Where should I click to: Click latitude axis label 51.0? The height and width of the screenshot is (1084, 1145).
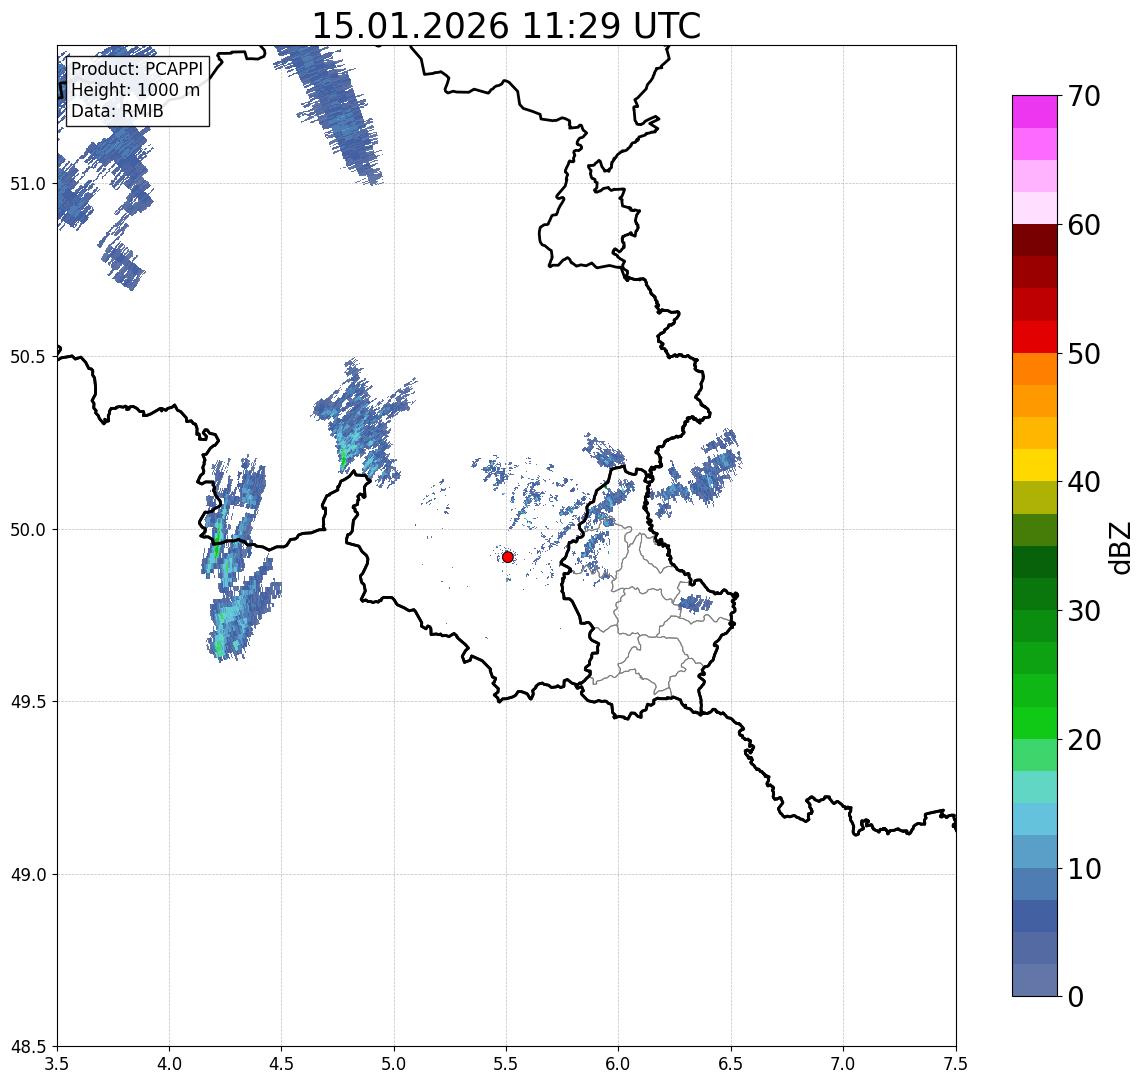28,184
